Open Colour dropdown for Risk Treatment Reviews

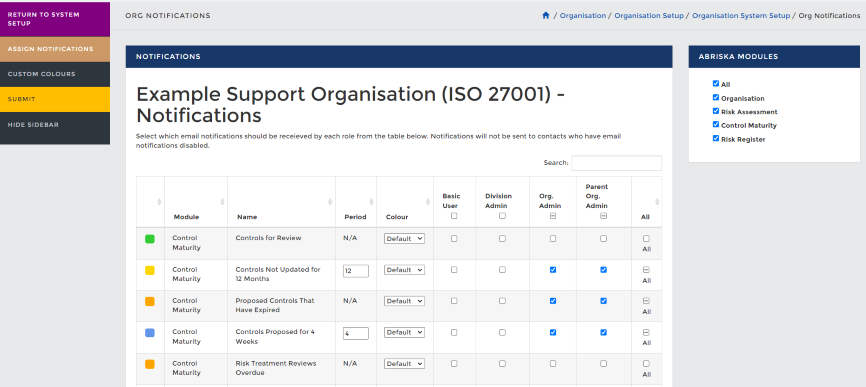coord(404,364)
